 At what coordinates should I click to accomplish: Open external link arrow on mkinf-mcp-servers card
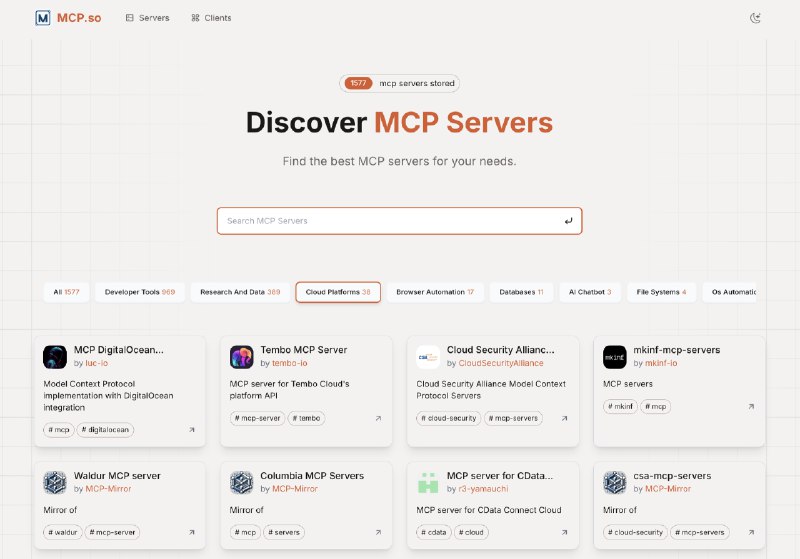coord(751,406)
